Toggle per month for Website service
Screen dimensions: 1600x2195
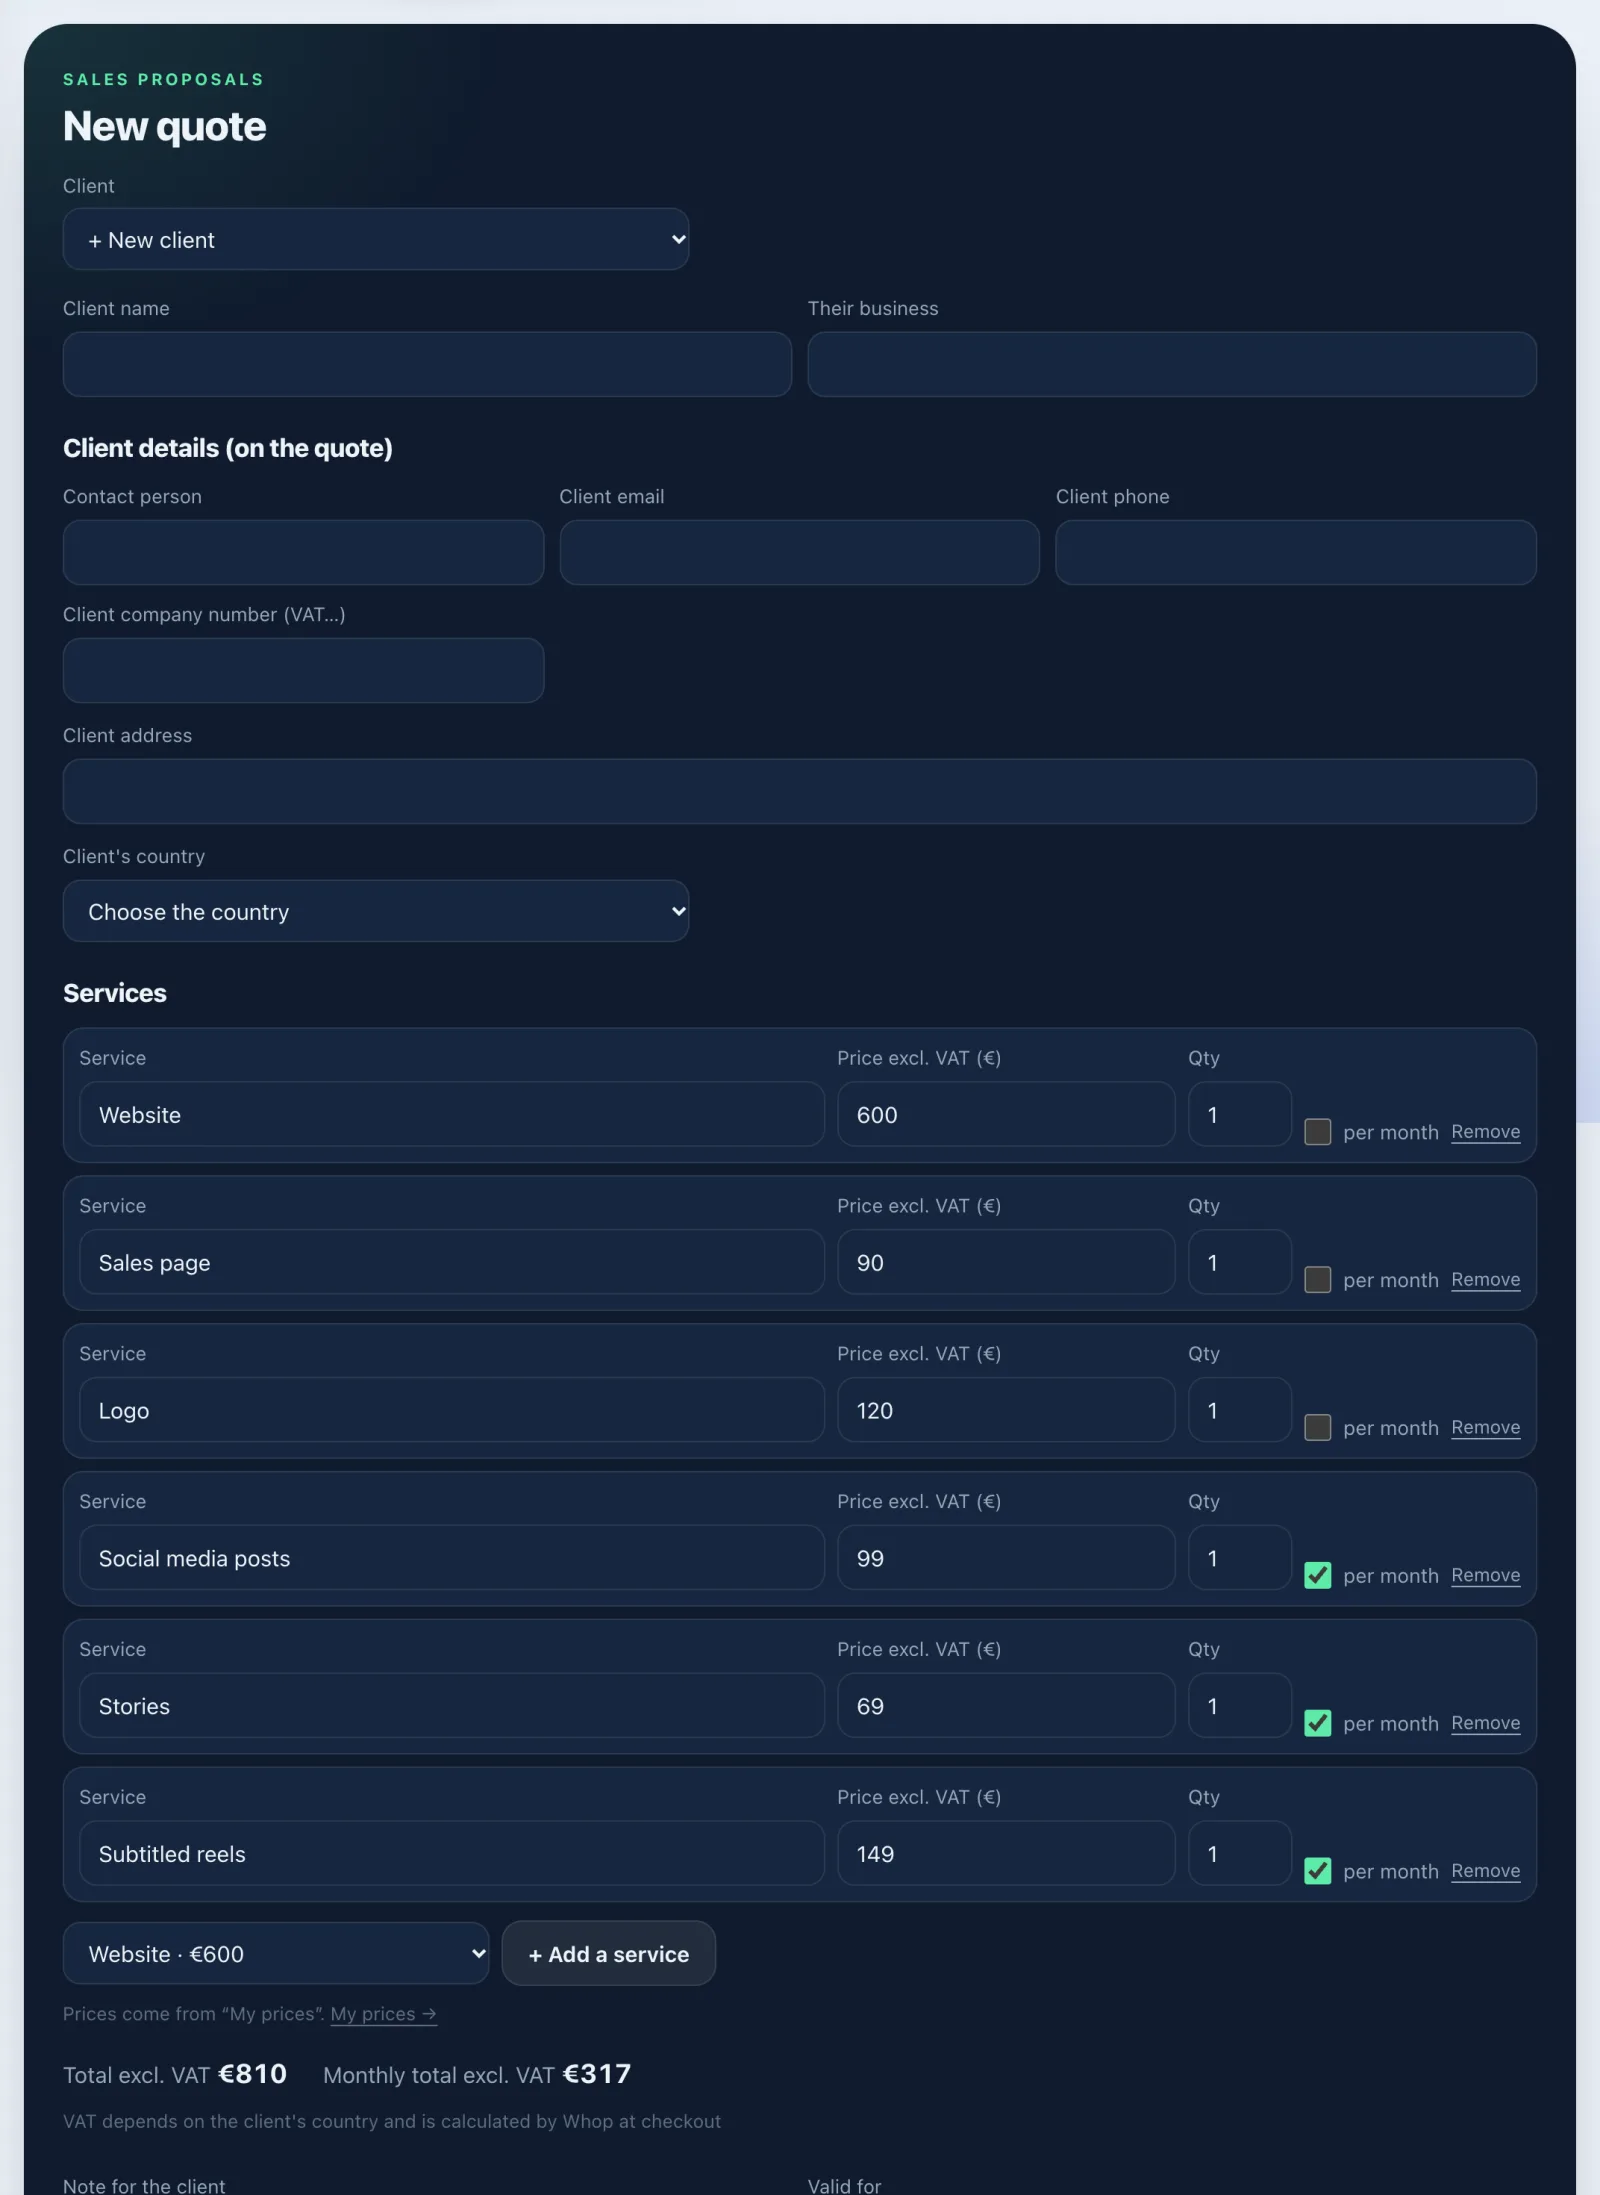click(x=1317, y=1132)
